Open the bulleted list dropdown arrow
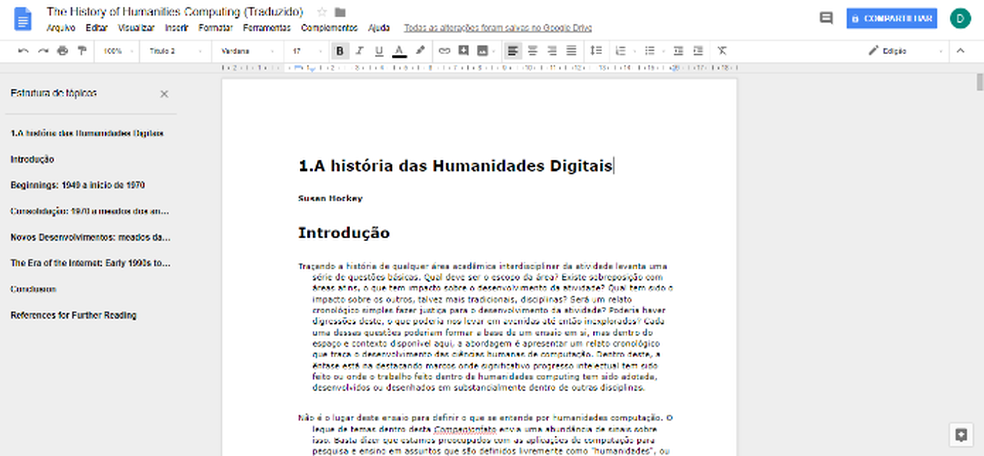The width and height of the screenshot is (984, 456). click(663, 51)
